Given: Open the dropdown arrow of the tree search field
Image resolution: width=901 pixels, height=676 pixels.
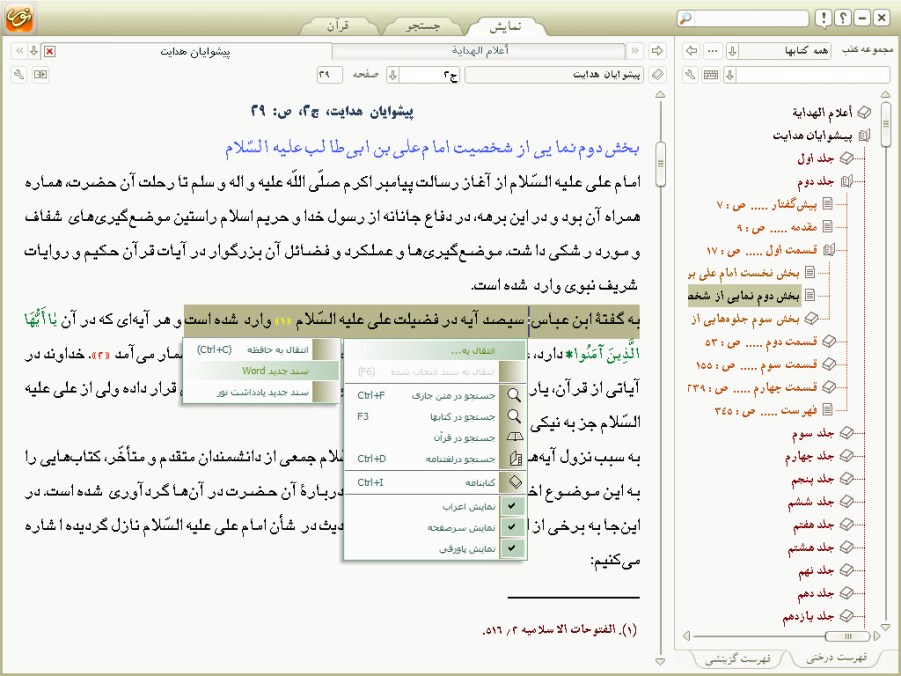Looking at the screenshot, I should 730,75.
